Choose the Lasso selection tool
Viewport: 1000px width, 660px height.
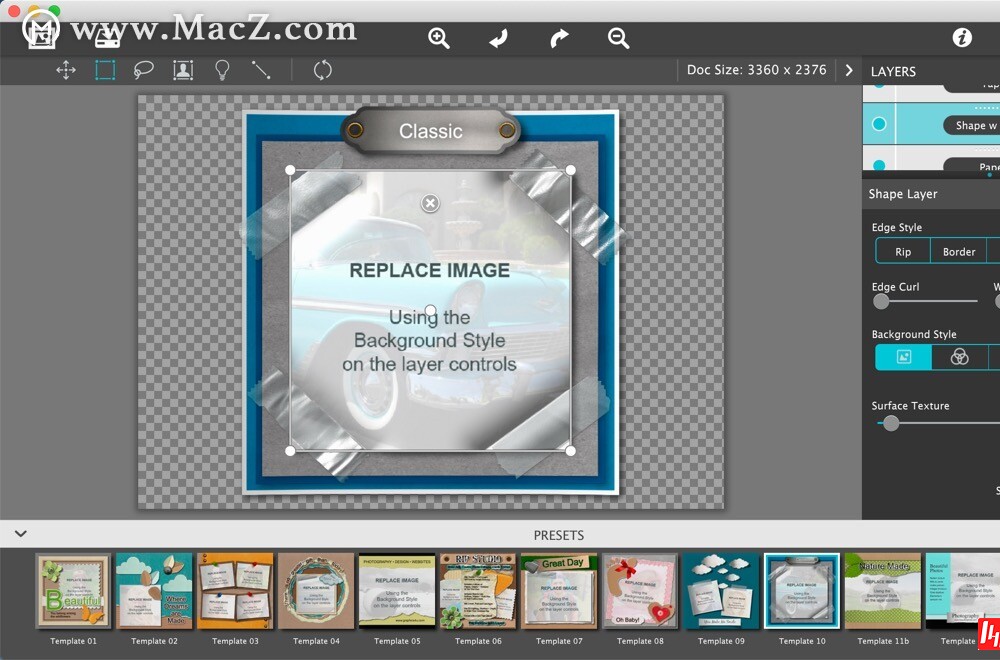(x=144, y=70)
